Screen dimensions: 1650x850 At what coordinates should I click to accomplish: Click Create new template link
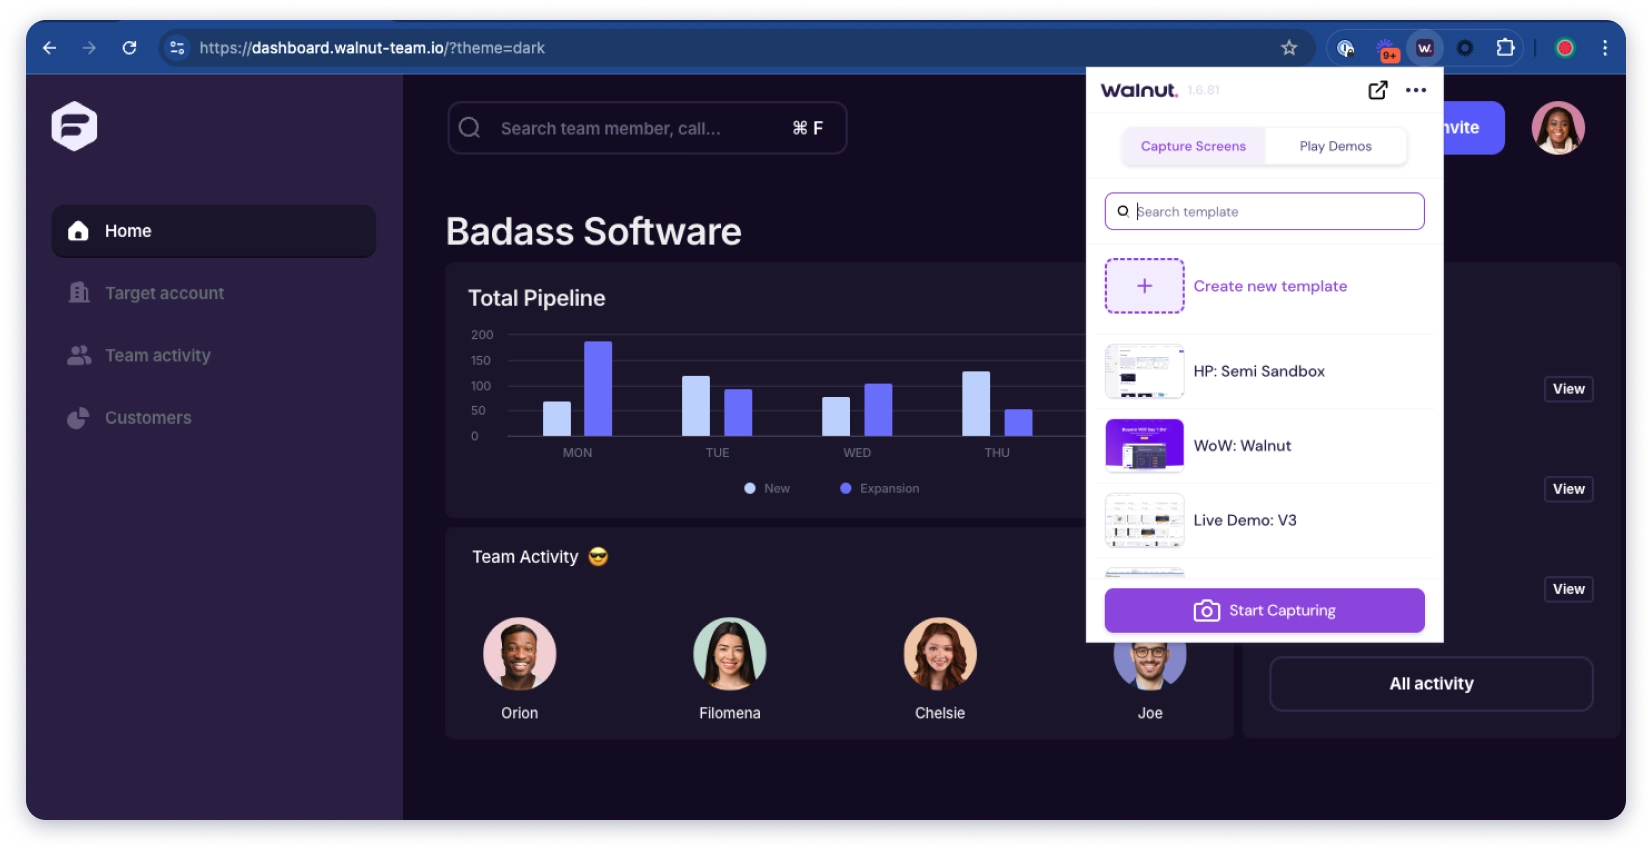pyautogui.click(x=1270, y=286)
